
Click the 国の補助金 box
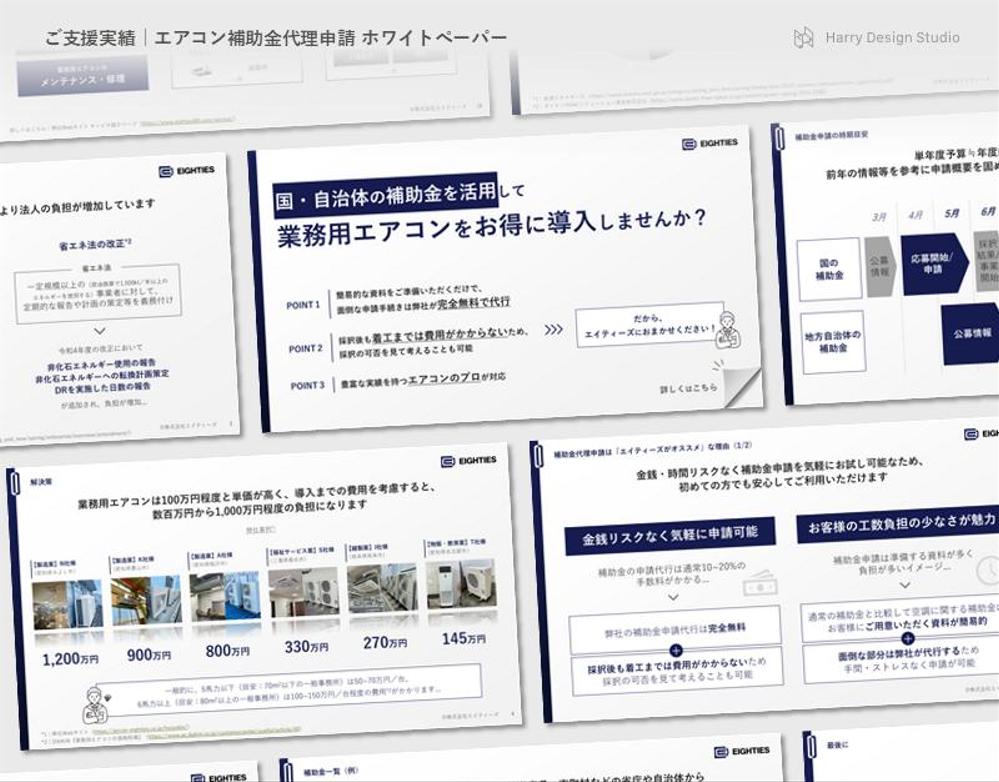coord(830,269)
